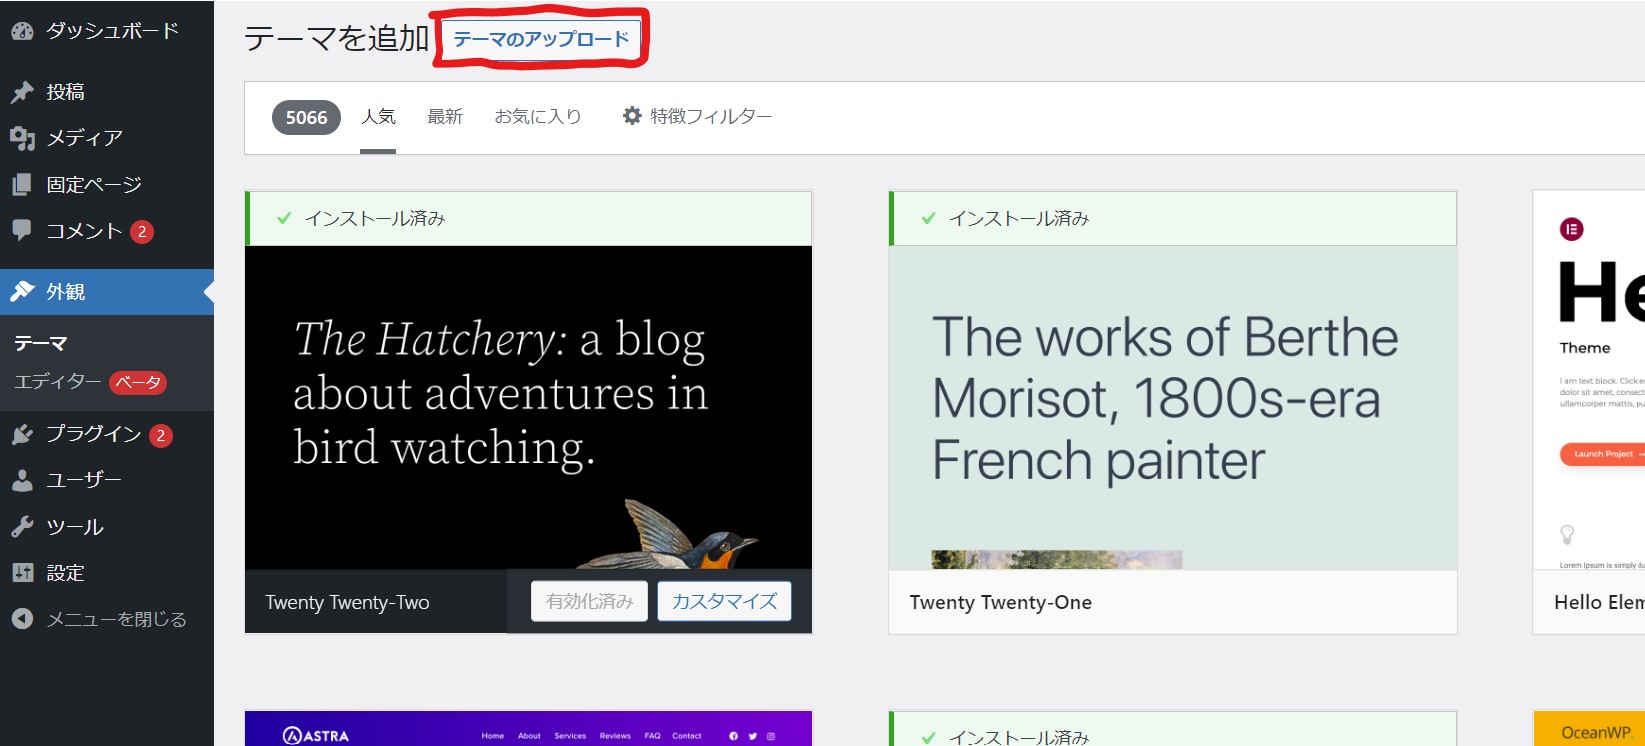Click the gear icon for 特徴フィルター
Viewport: 1645px width, 746px height.
pos(632,116)
